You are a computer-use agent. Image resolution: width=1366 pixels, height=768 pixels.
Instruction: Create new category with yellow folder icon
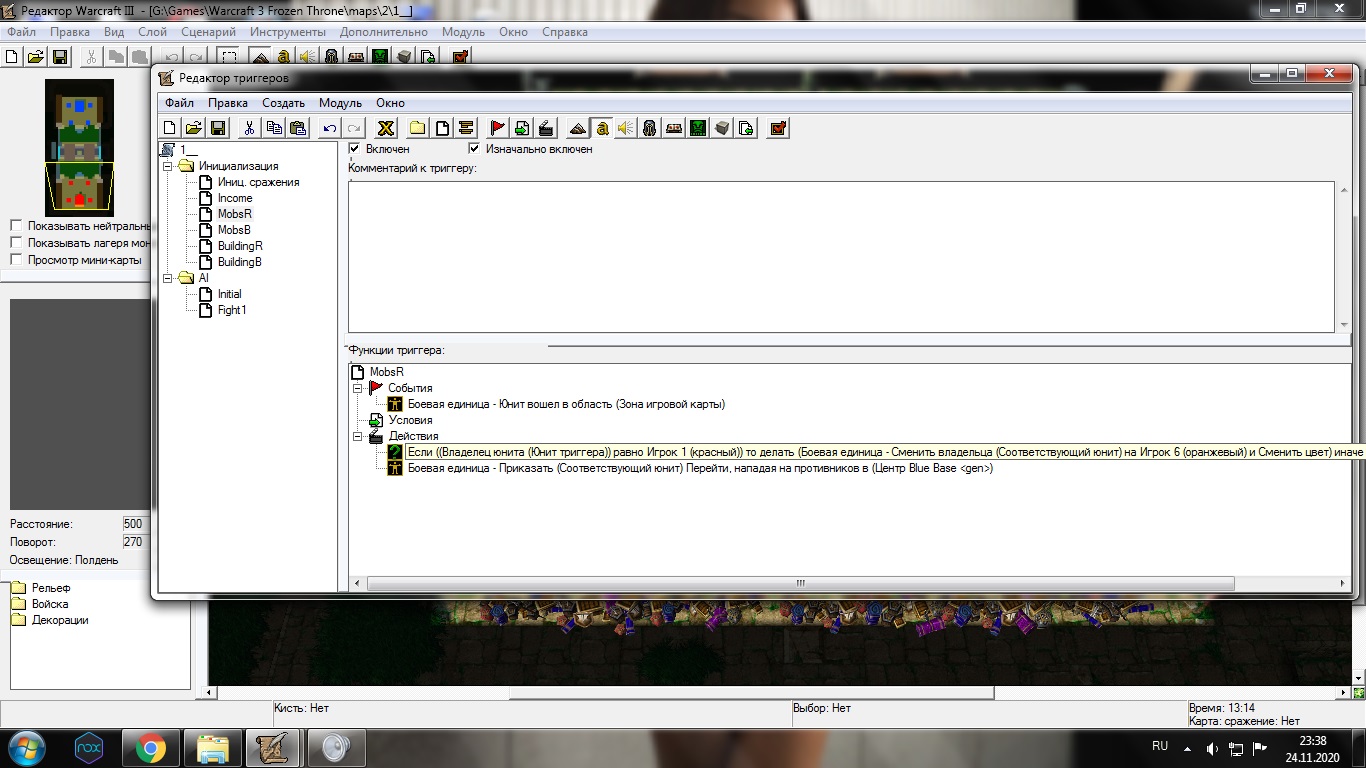click(x=417, y=128)
